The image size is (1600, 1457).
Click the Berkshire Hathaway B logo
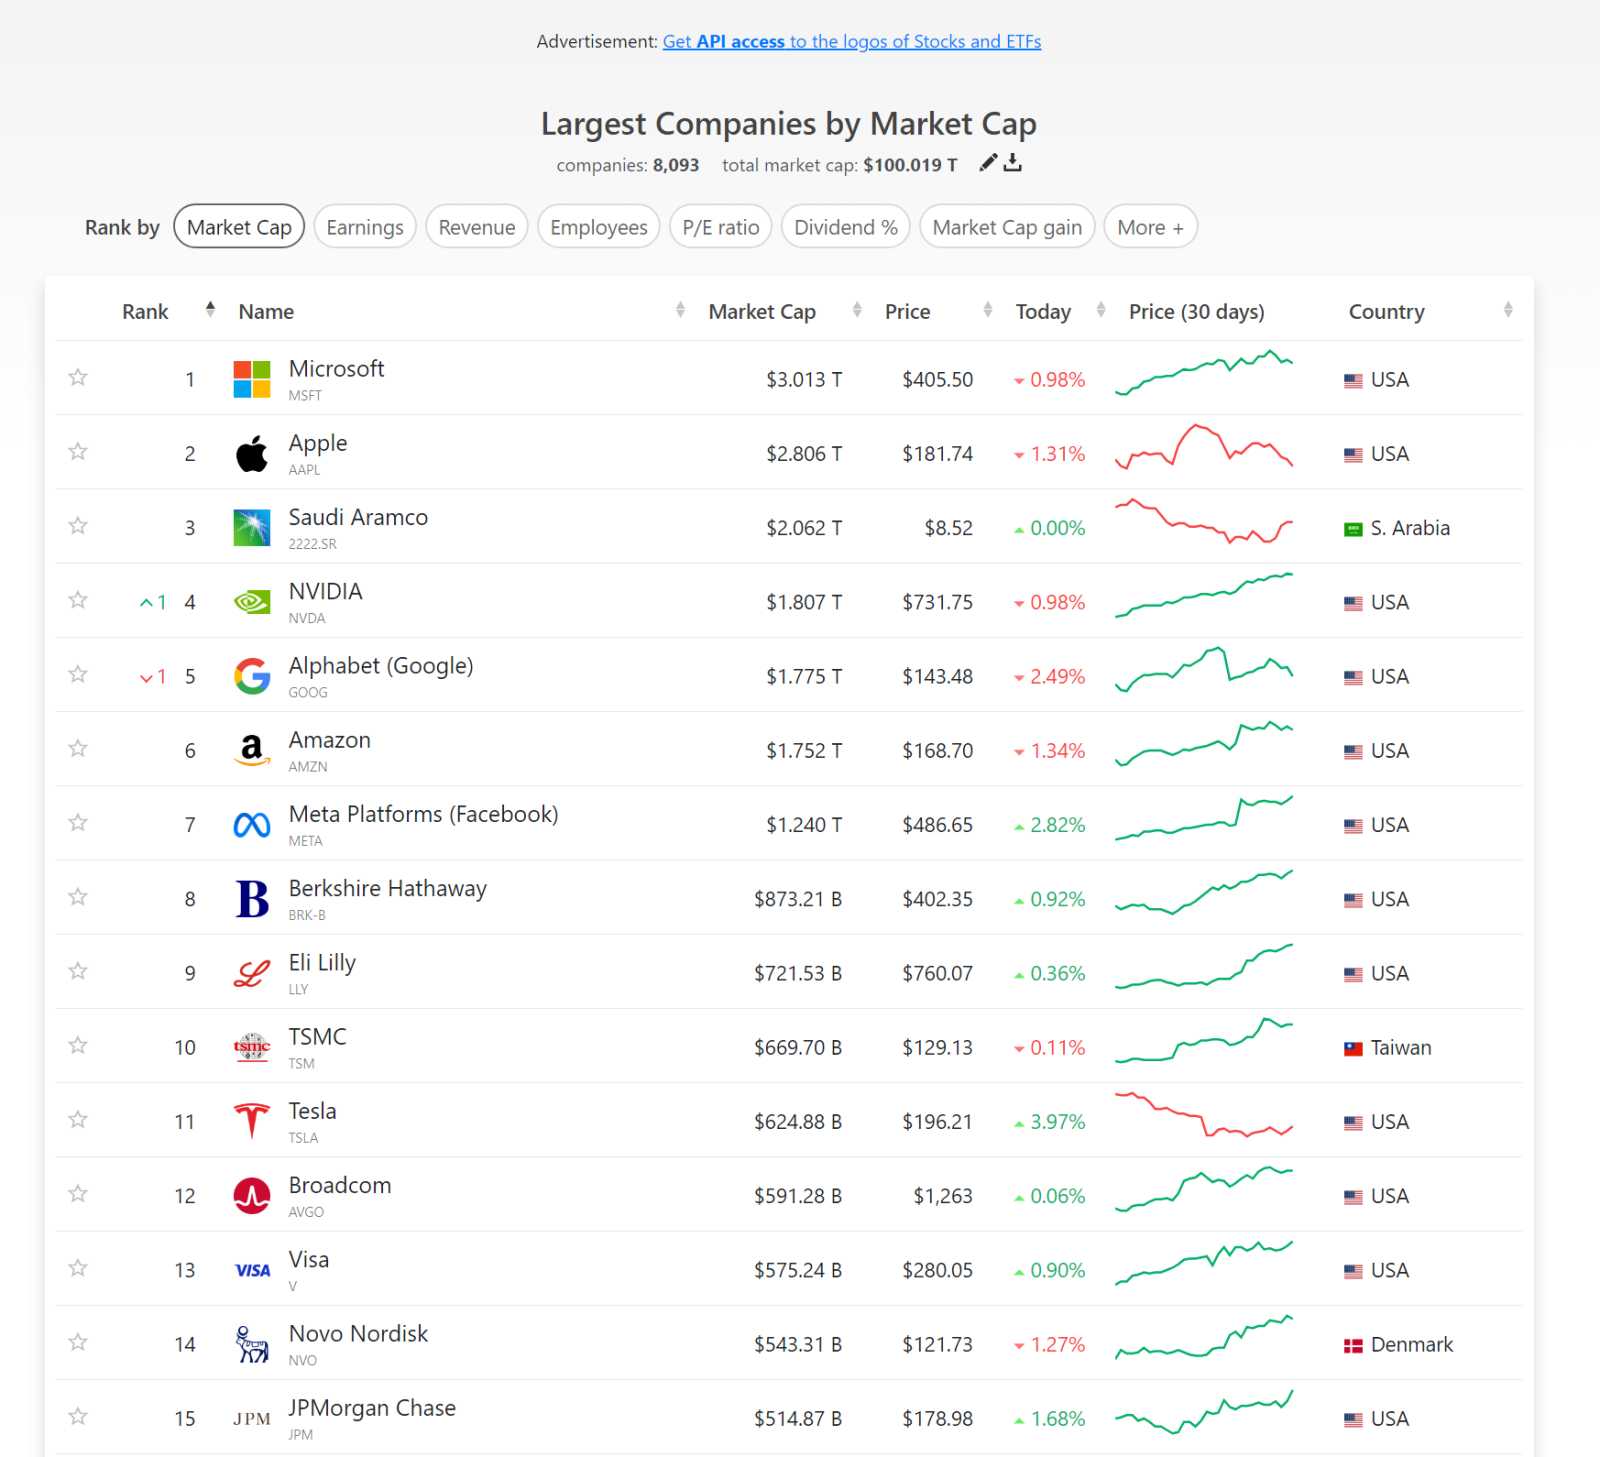point(252,899)
